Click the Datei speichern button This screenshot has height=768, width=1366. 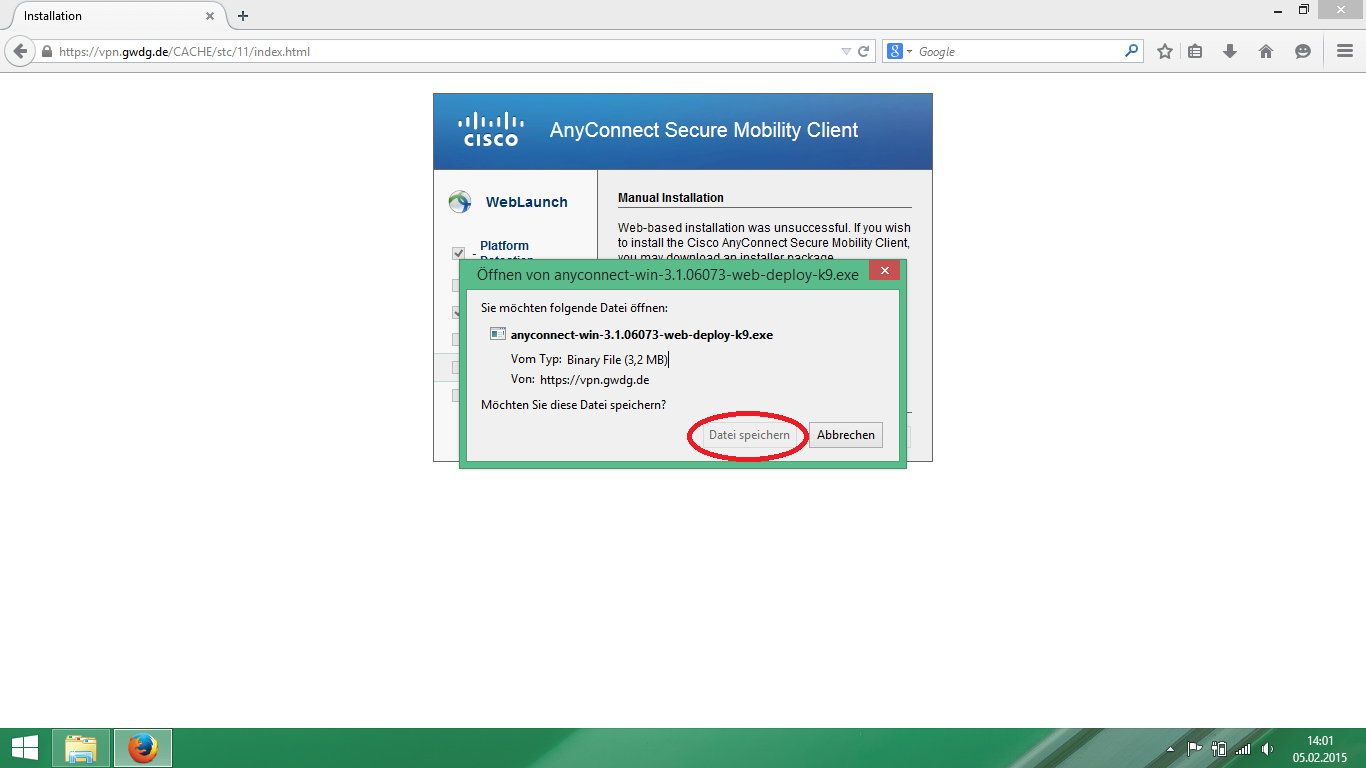[x=750, y=435]
